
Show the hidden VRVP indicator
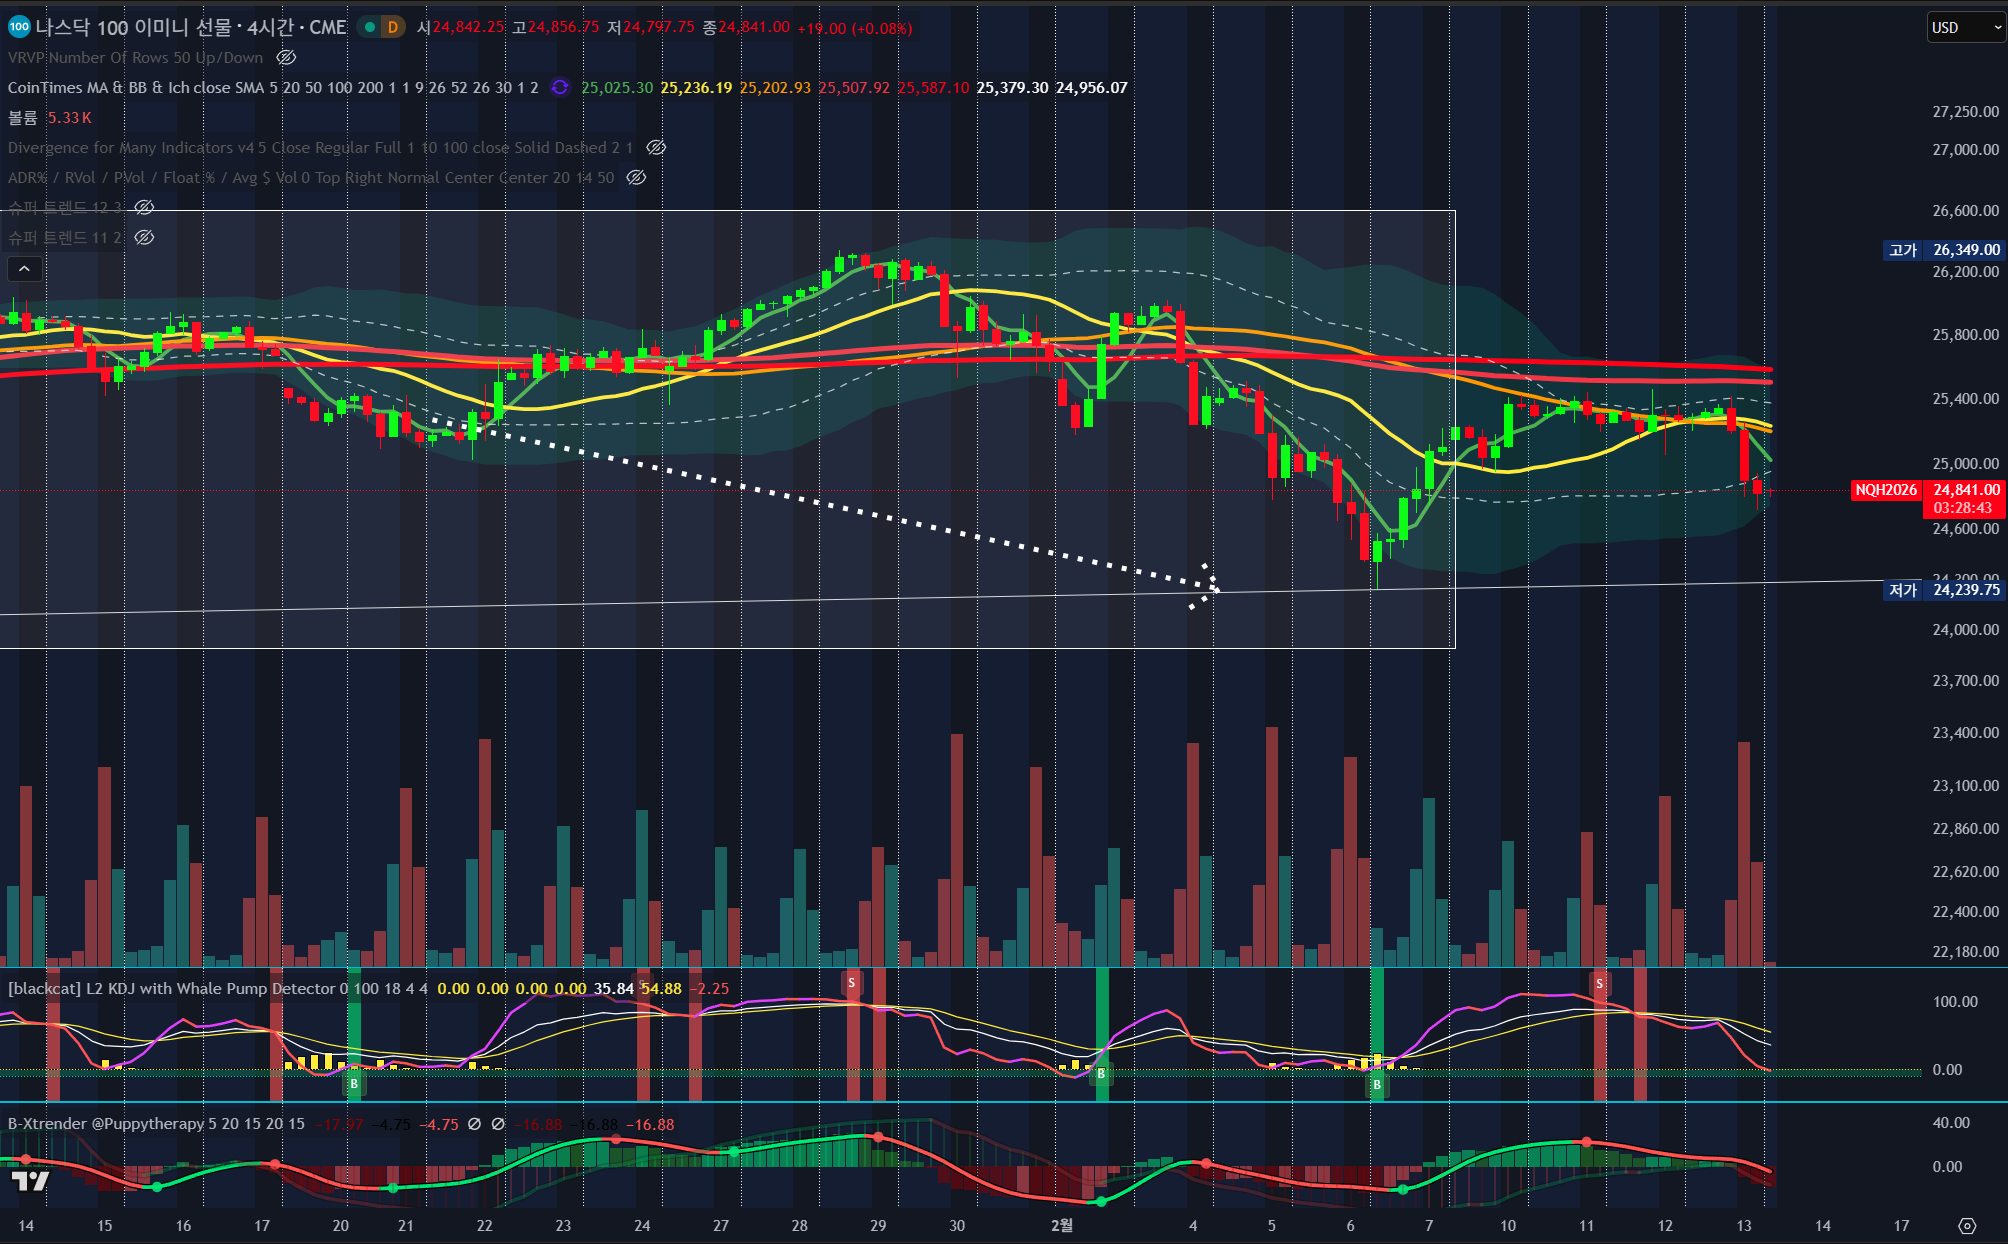(286, 58)
